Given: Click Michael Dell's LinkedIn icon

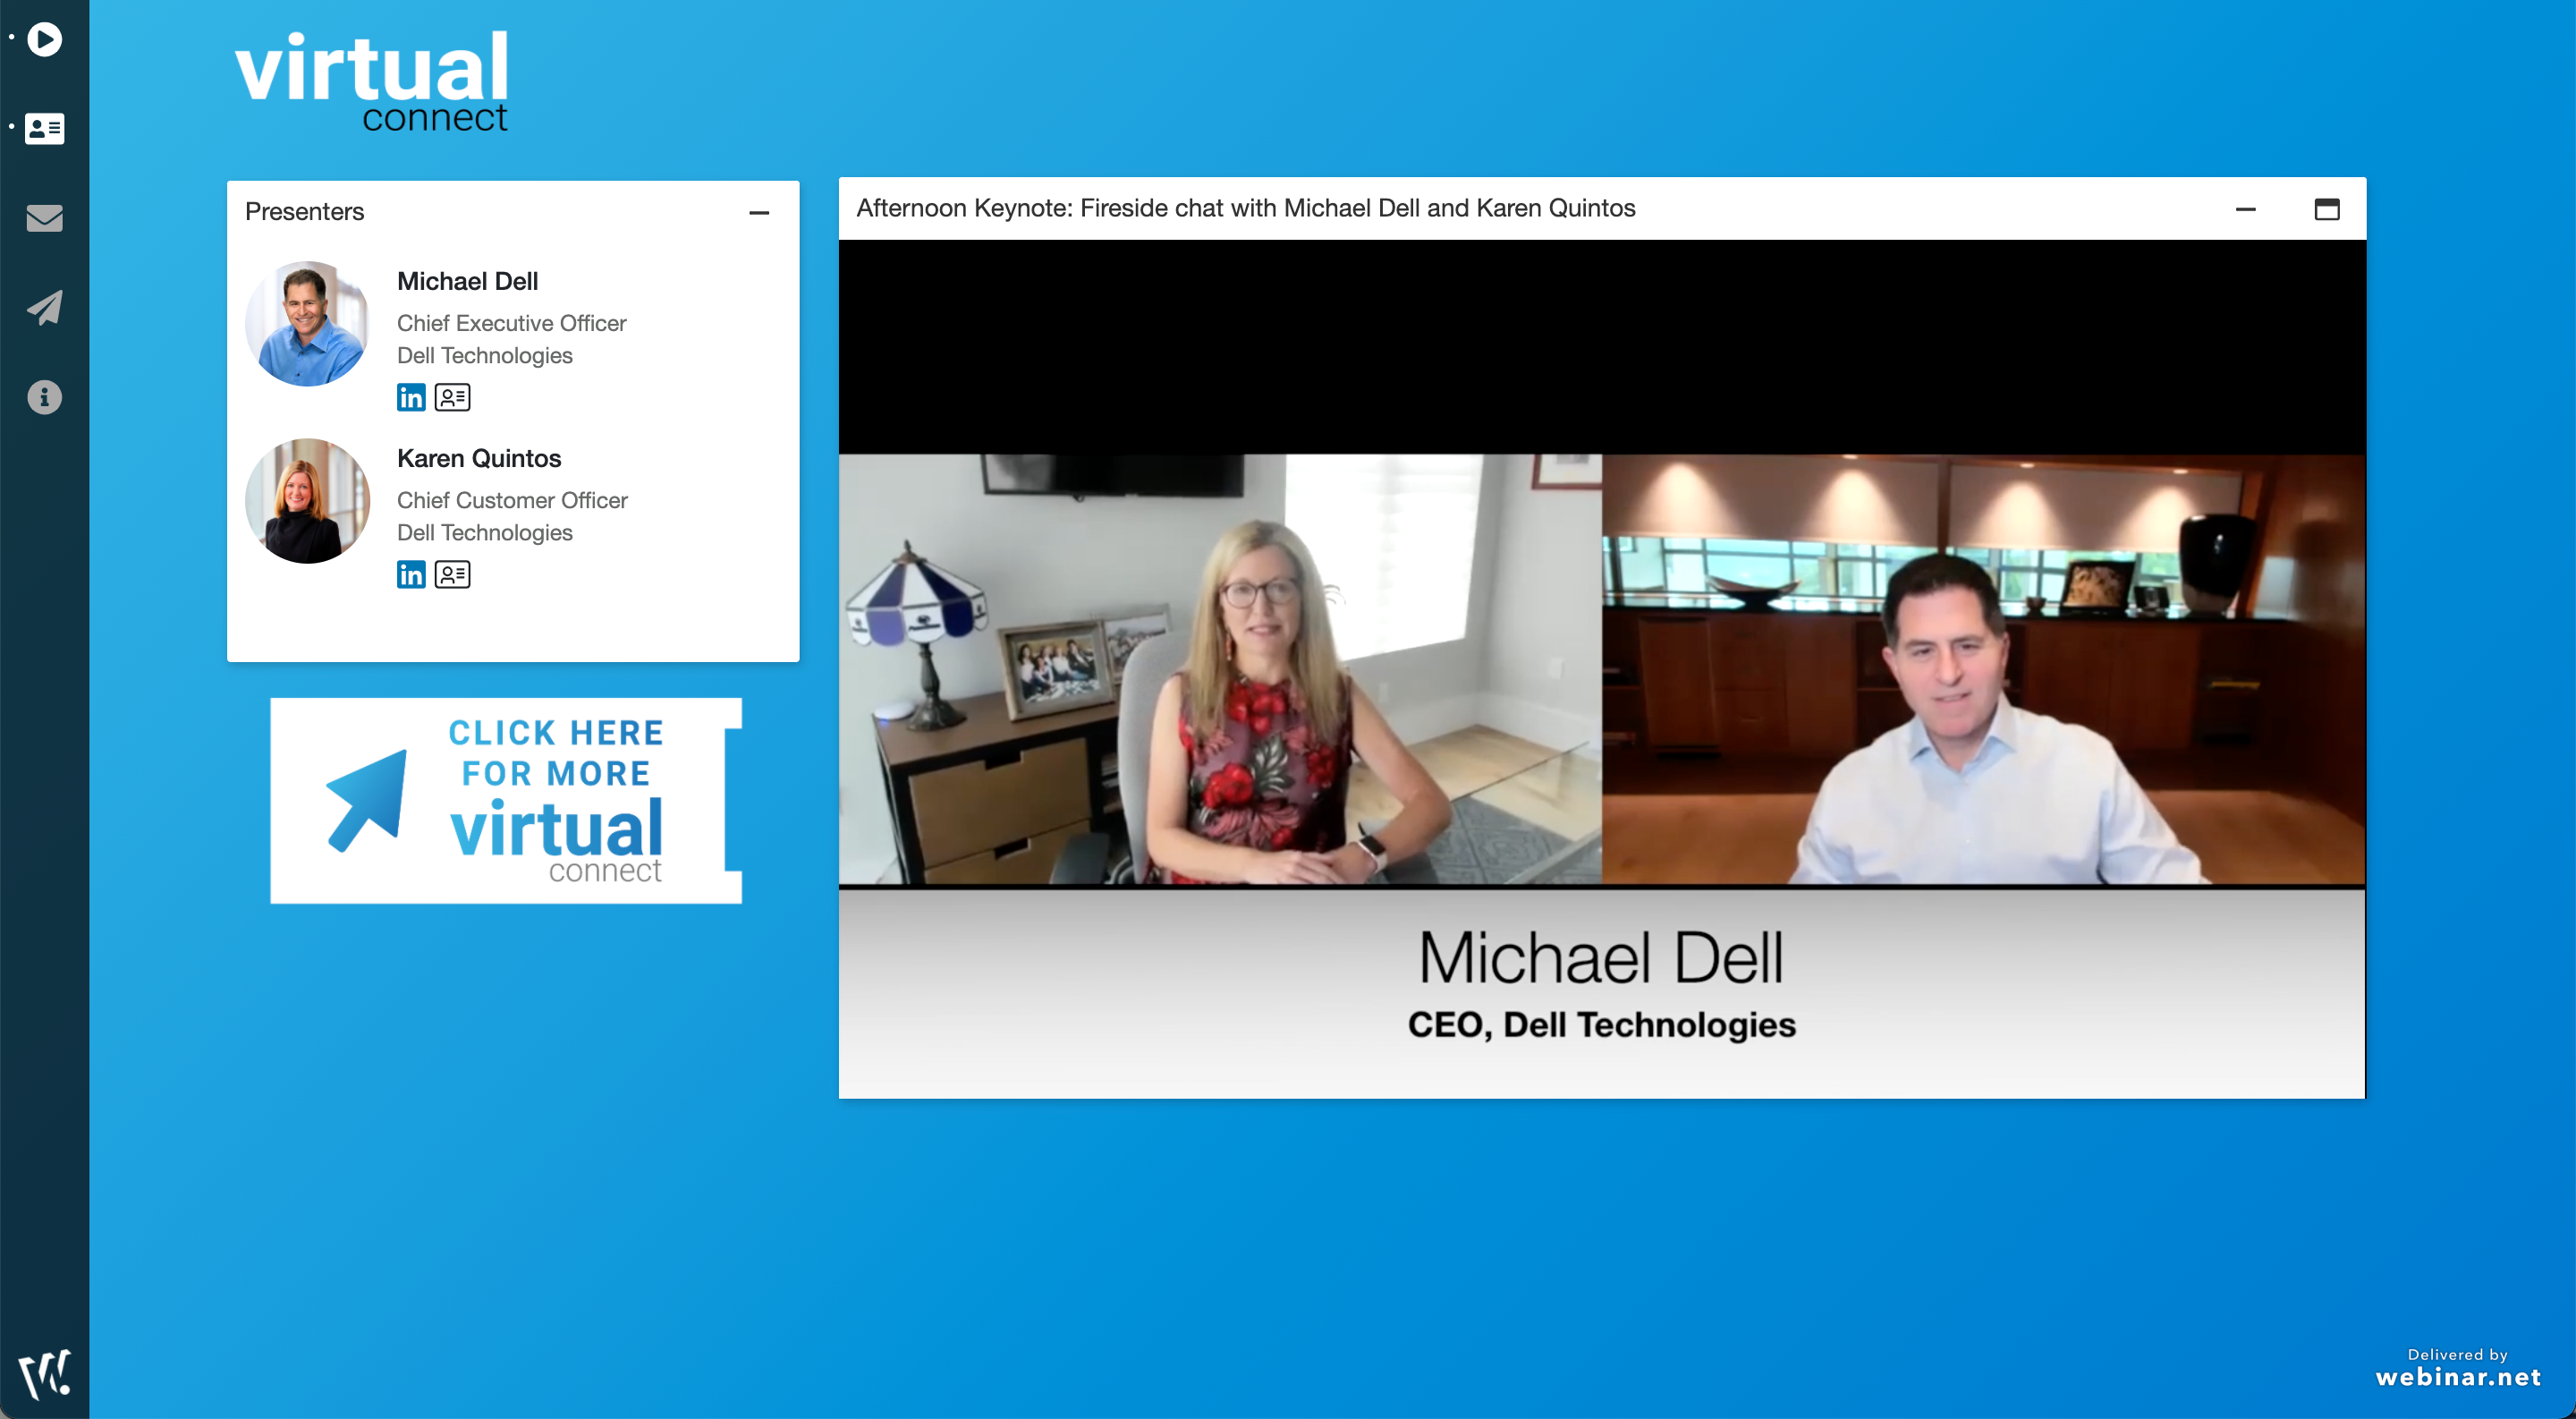Looking at the screenshot, I should click(409, 395).
